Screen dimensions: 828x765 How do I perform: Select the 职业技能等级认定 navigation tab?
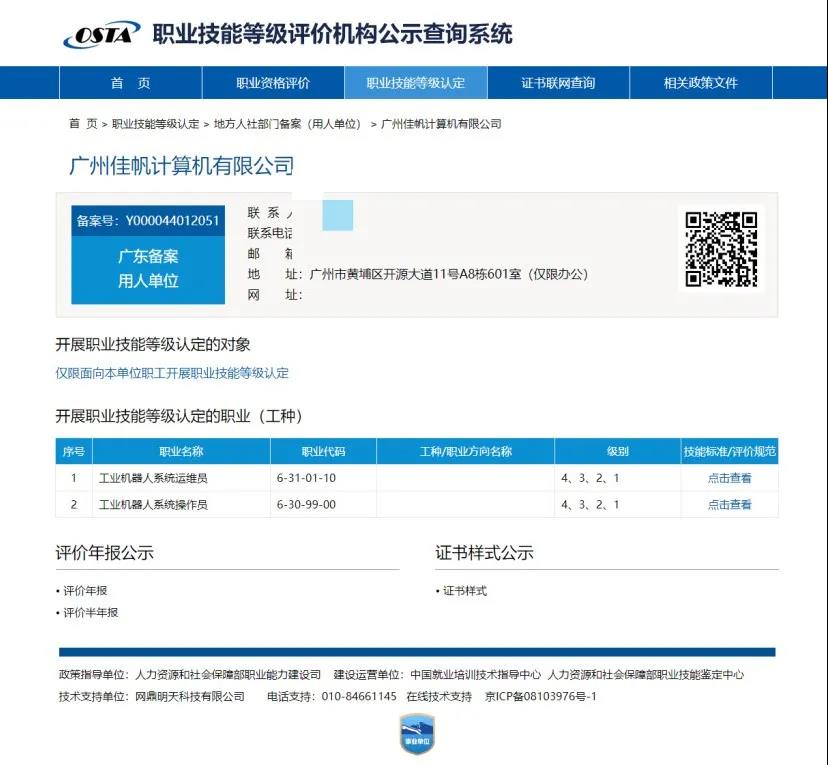[415, 83]
